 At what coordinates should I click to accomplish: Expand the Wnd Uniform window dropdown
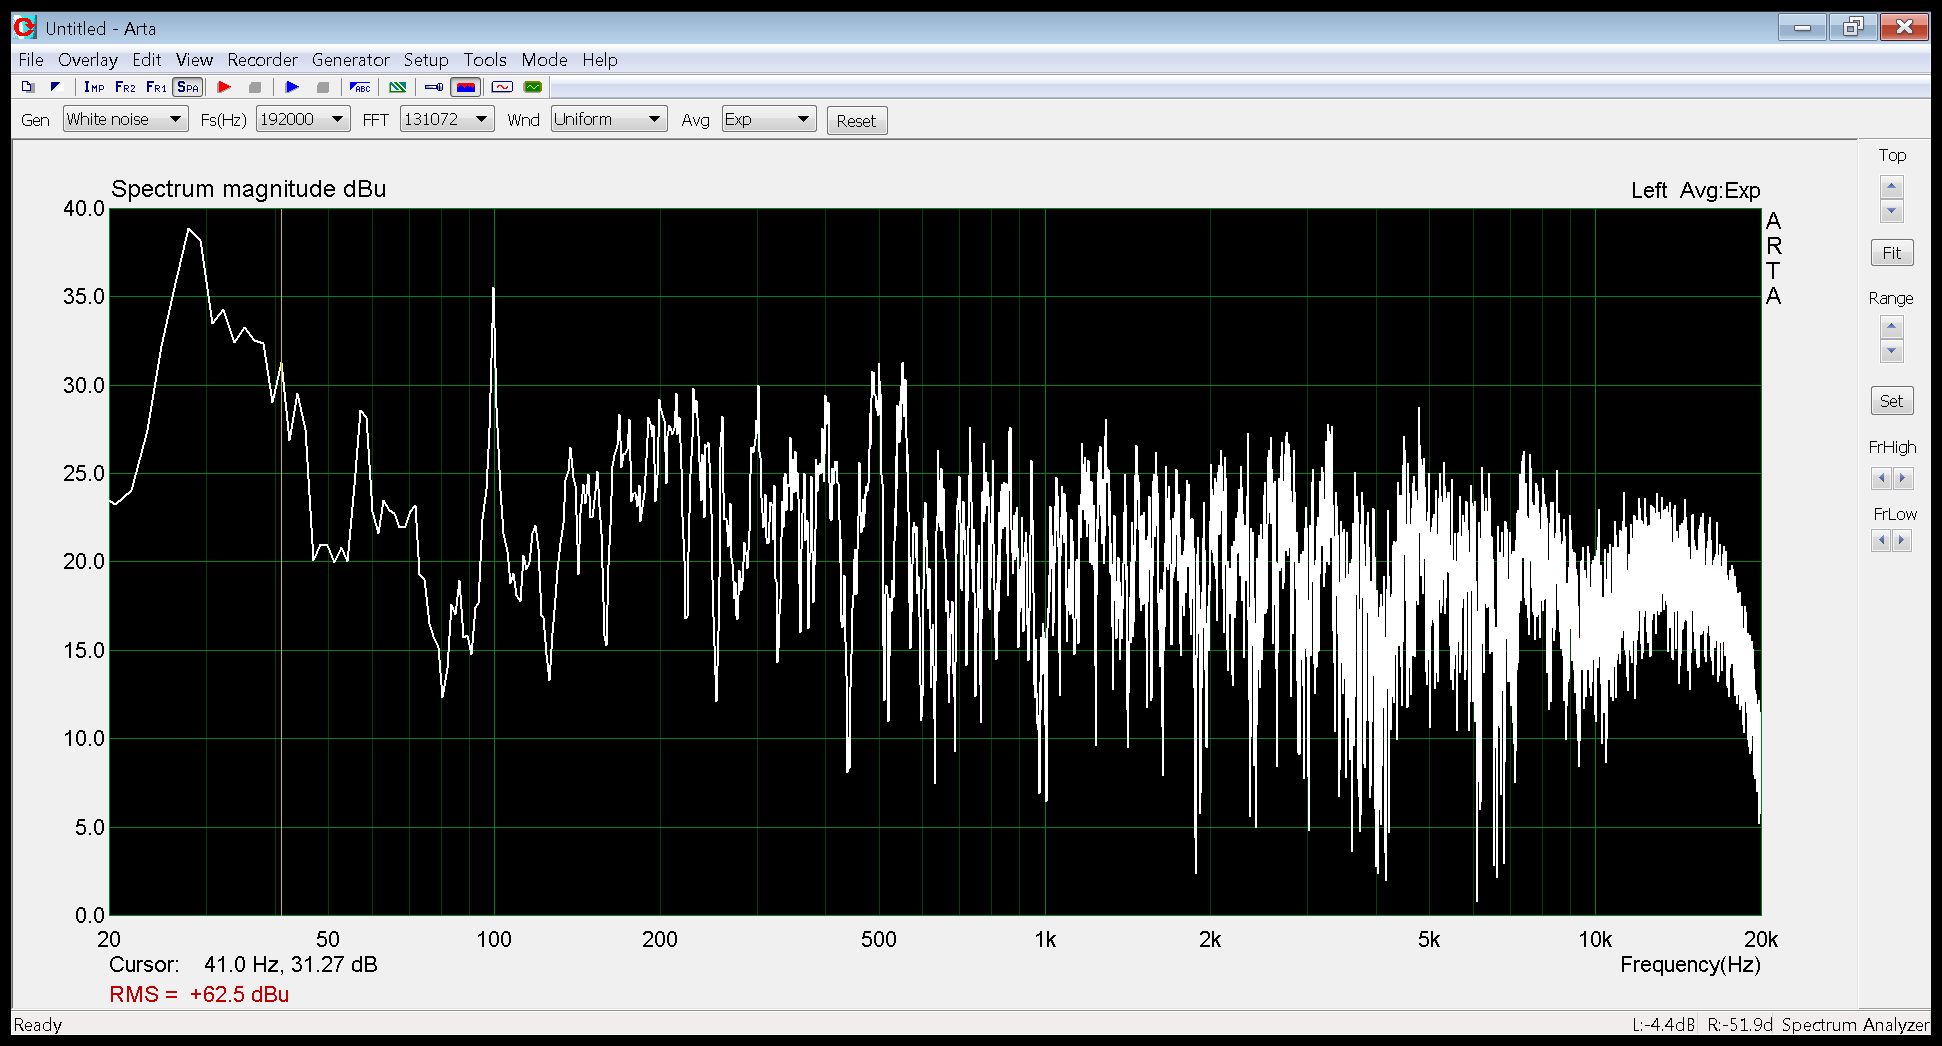[609, 120]
